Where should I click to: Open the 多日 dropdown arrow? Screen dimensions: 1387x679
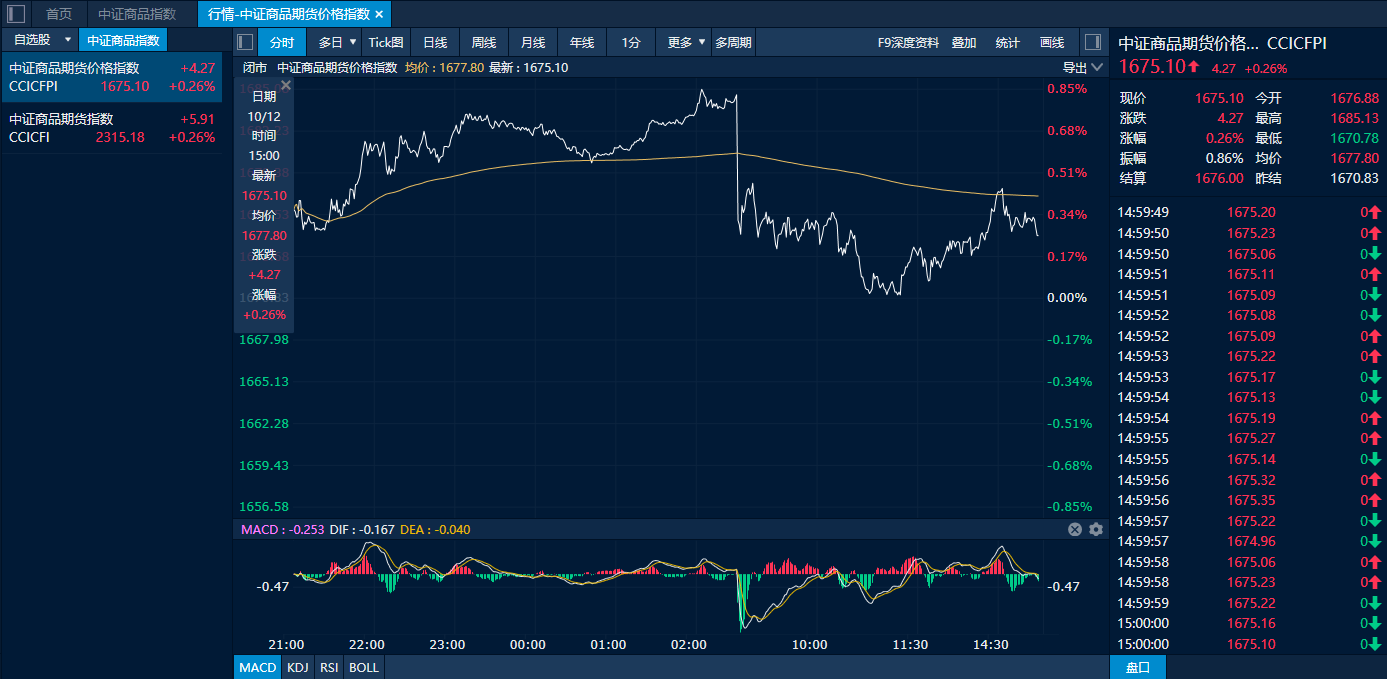coord(353,42)
